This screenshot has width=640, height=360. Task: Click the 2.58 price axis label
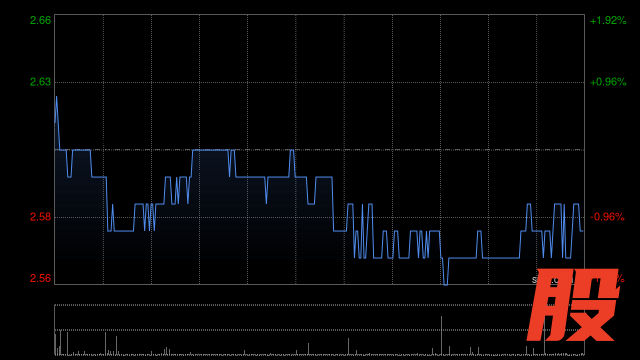[40, 217]
